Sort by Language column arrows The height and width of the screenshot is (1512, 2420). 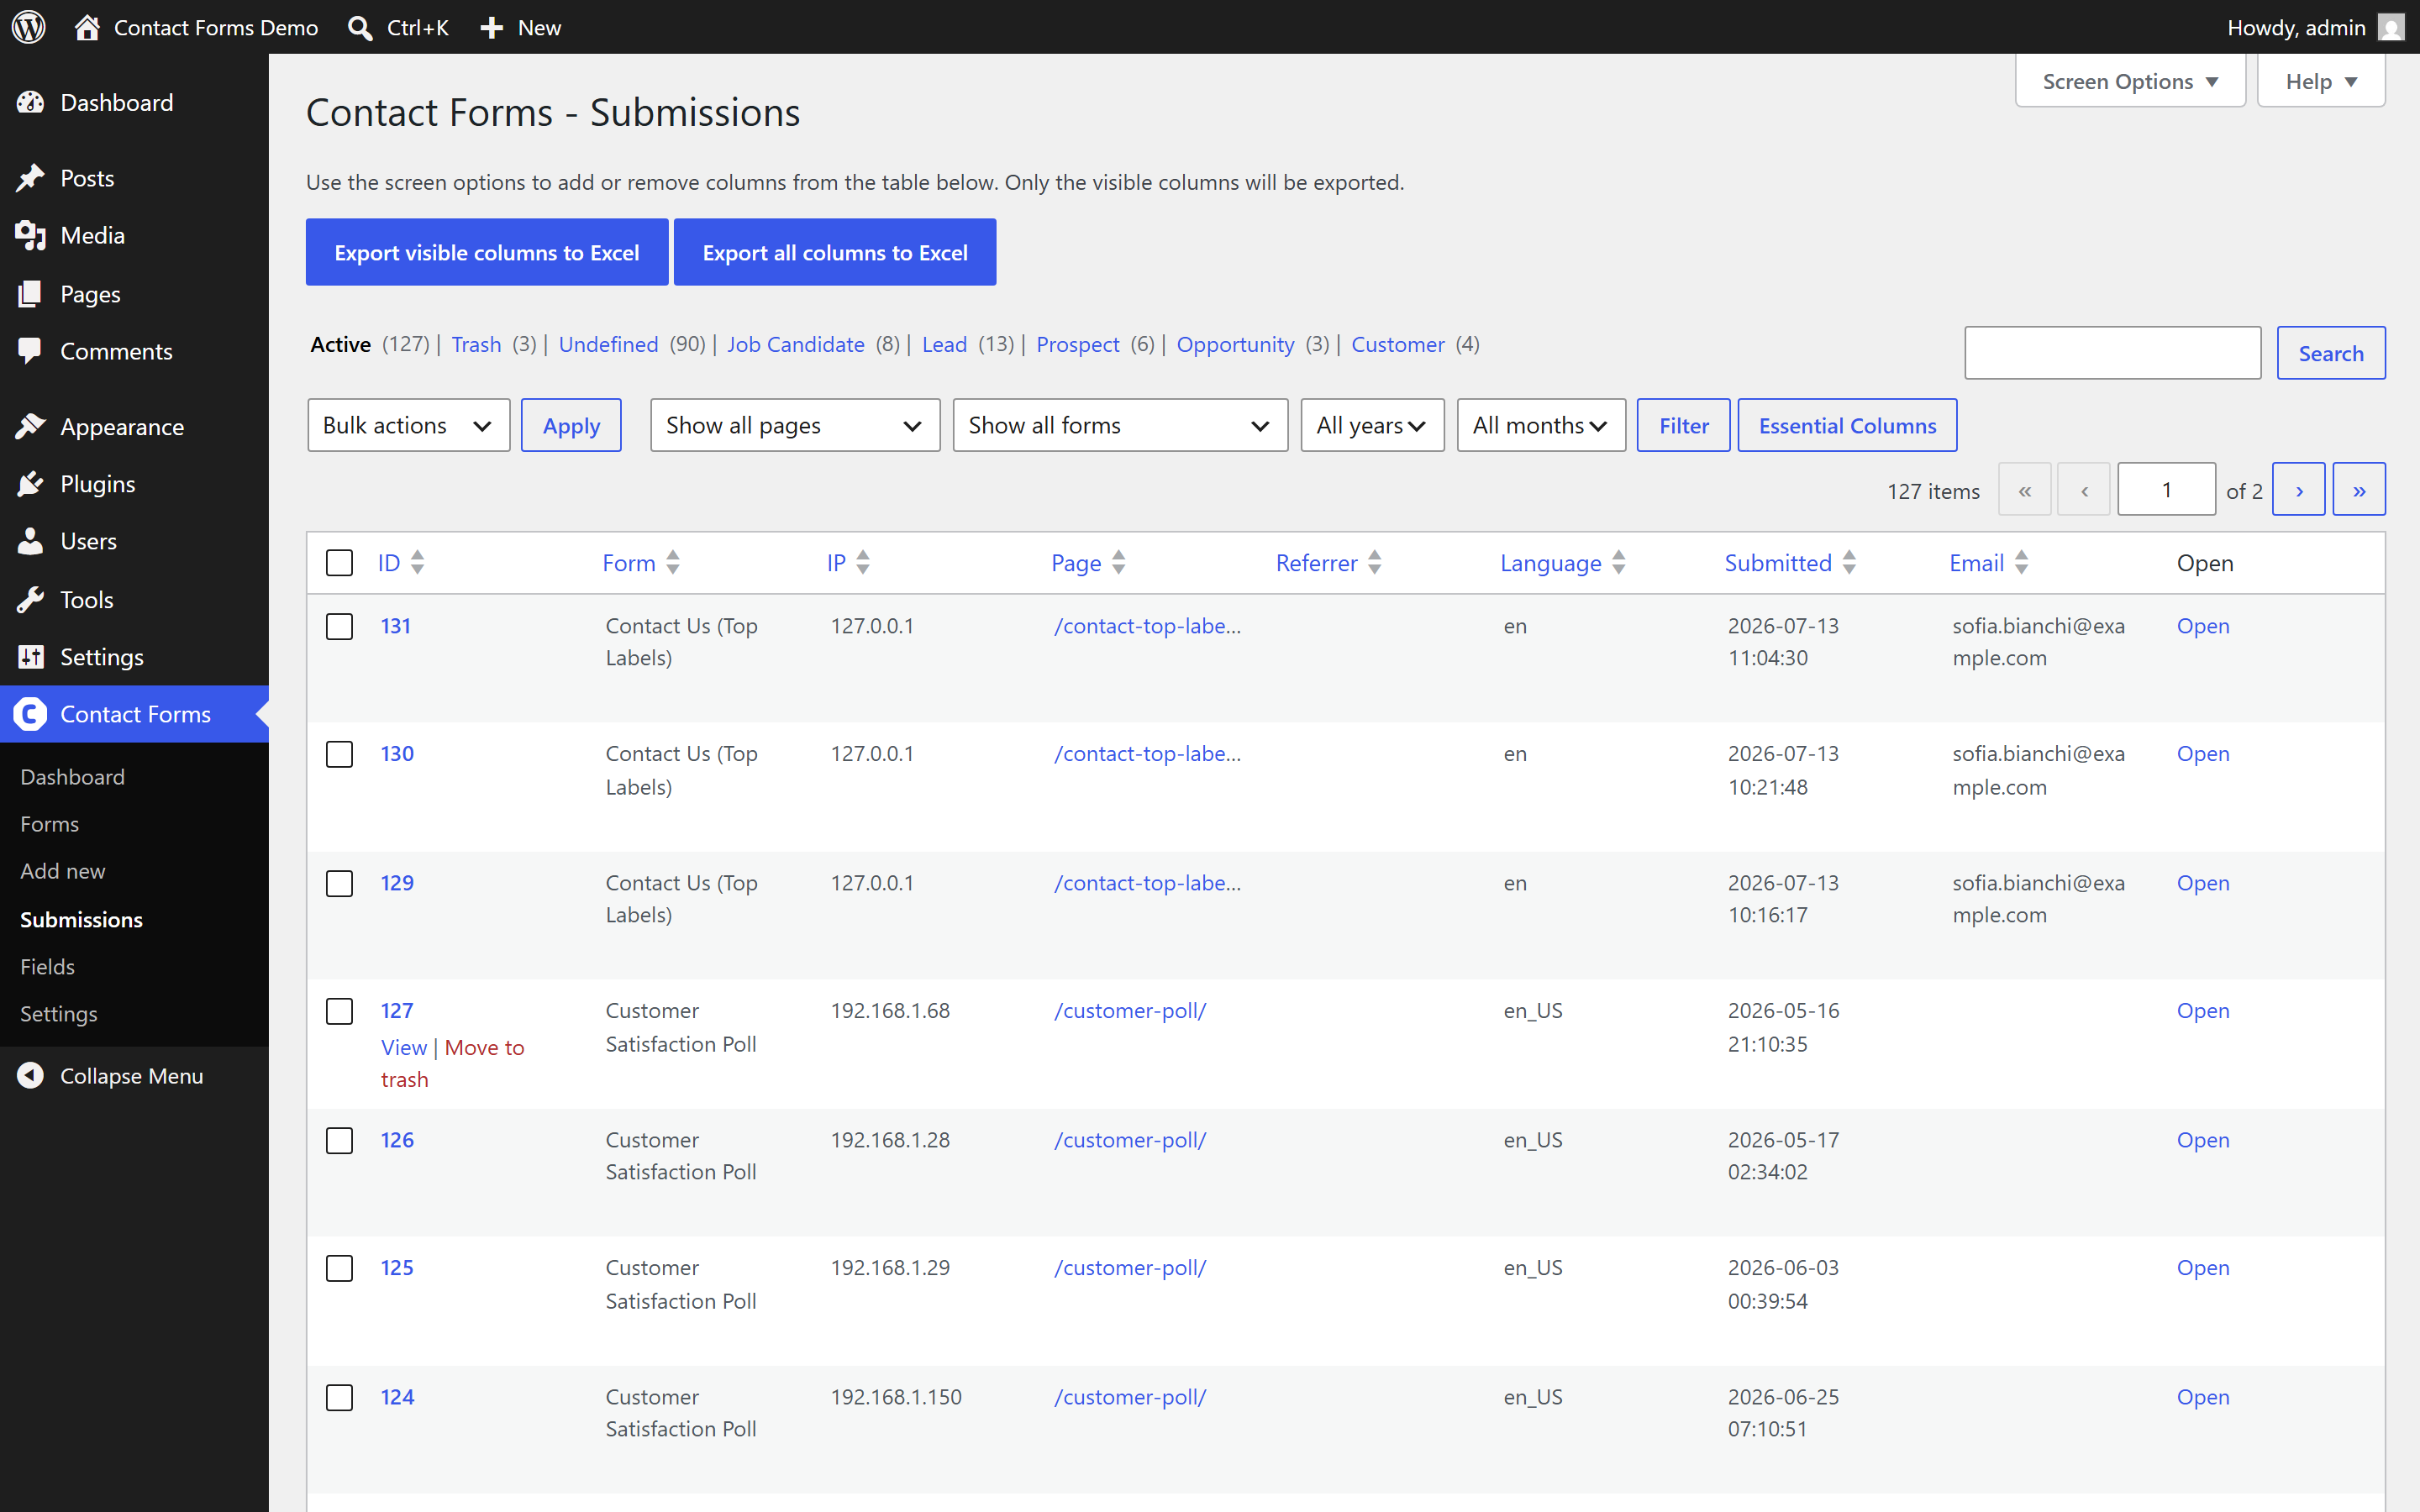[x=1619, y=563]
